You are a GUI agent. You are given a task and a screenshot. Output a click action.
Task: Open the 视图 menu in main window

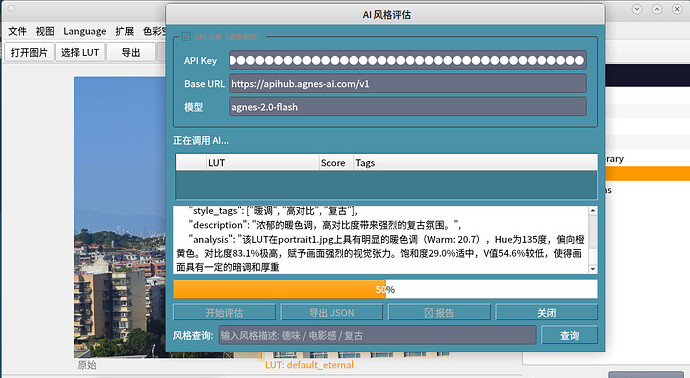(45, 31)
